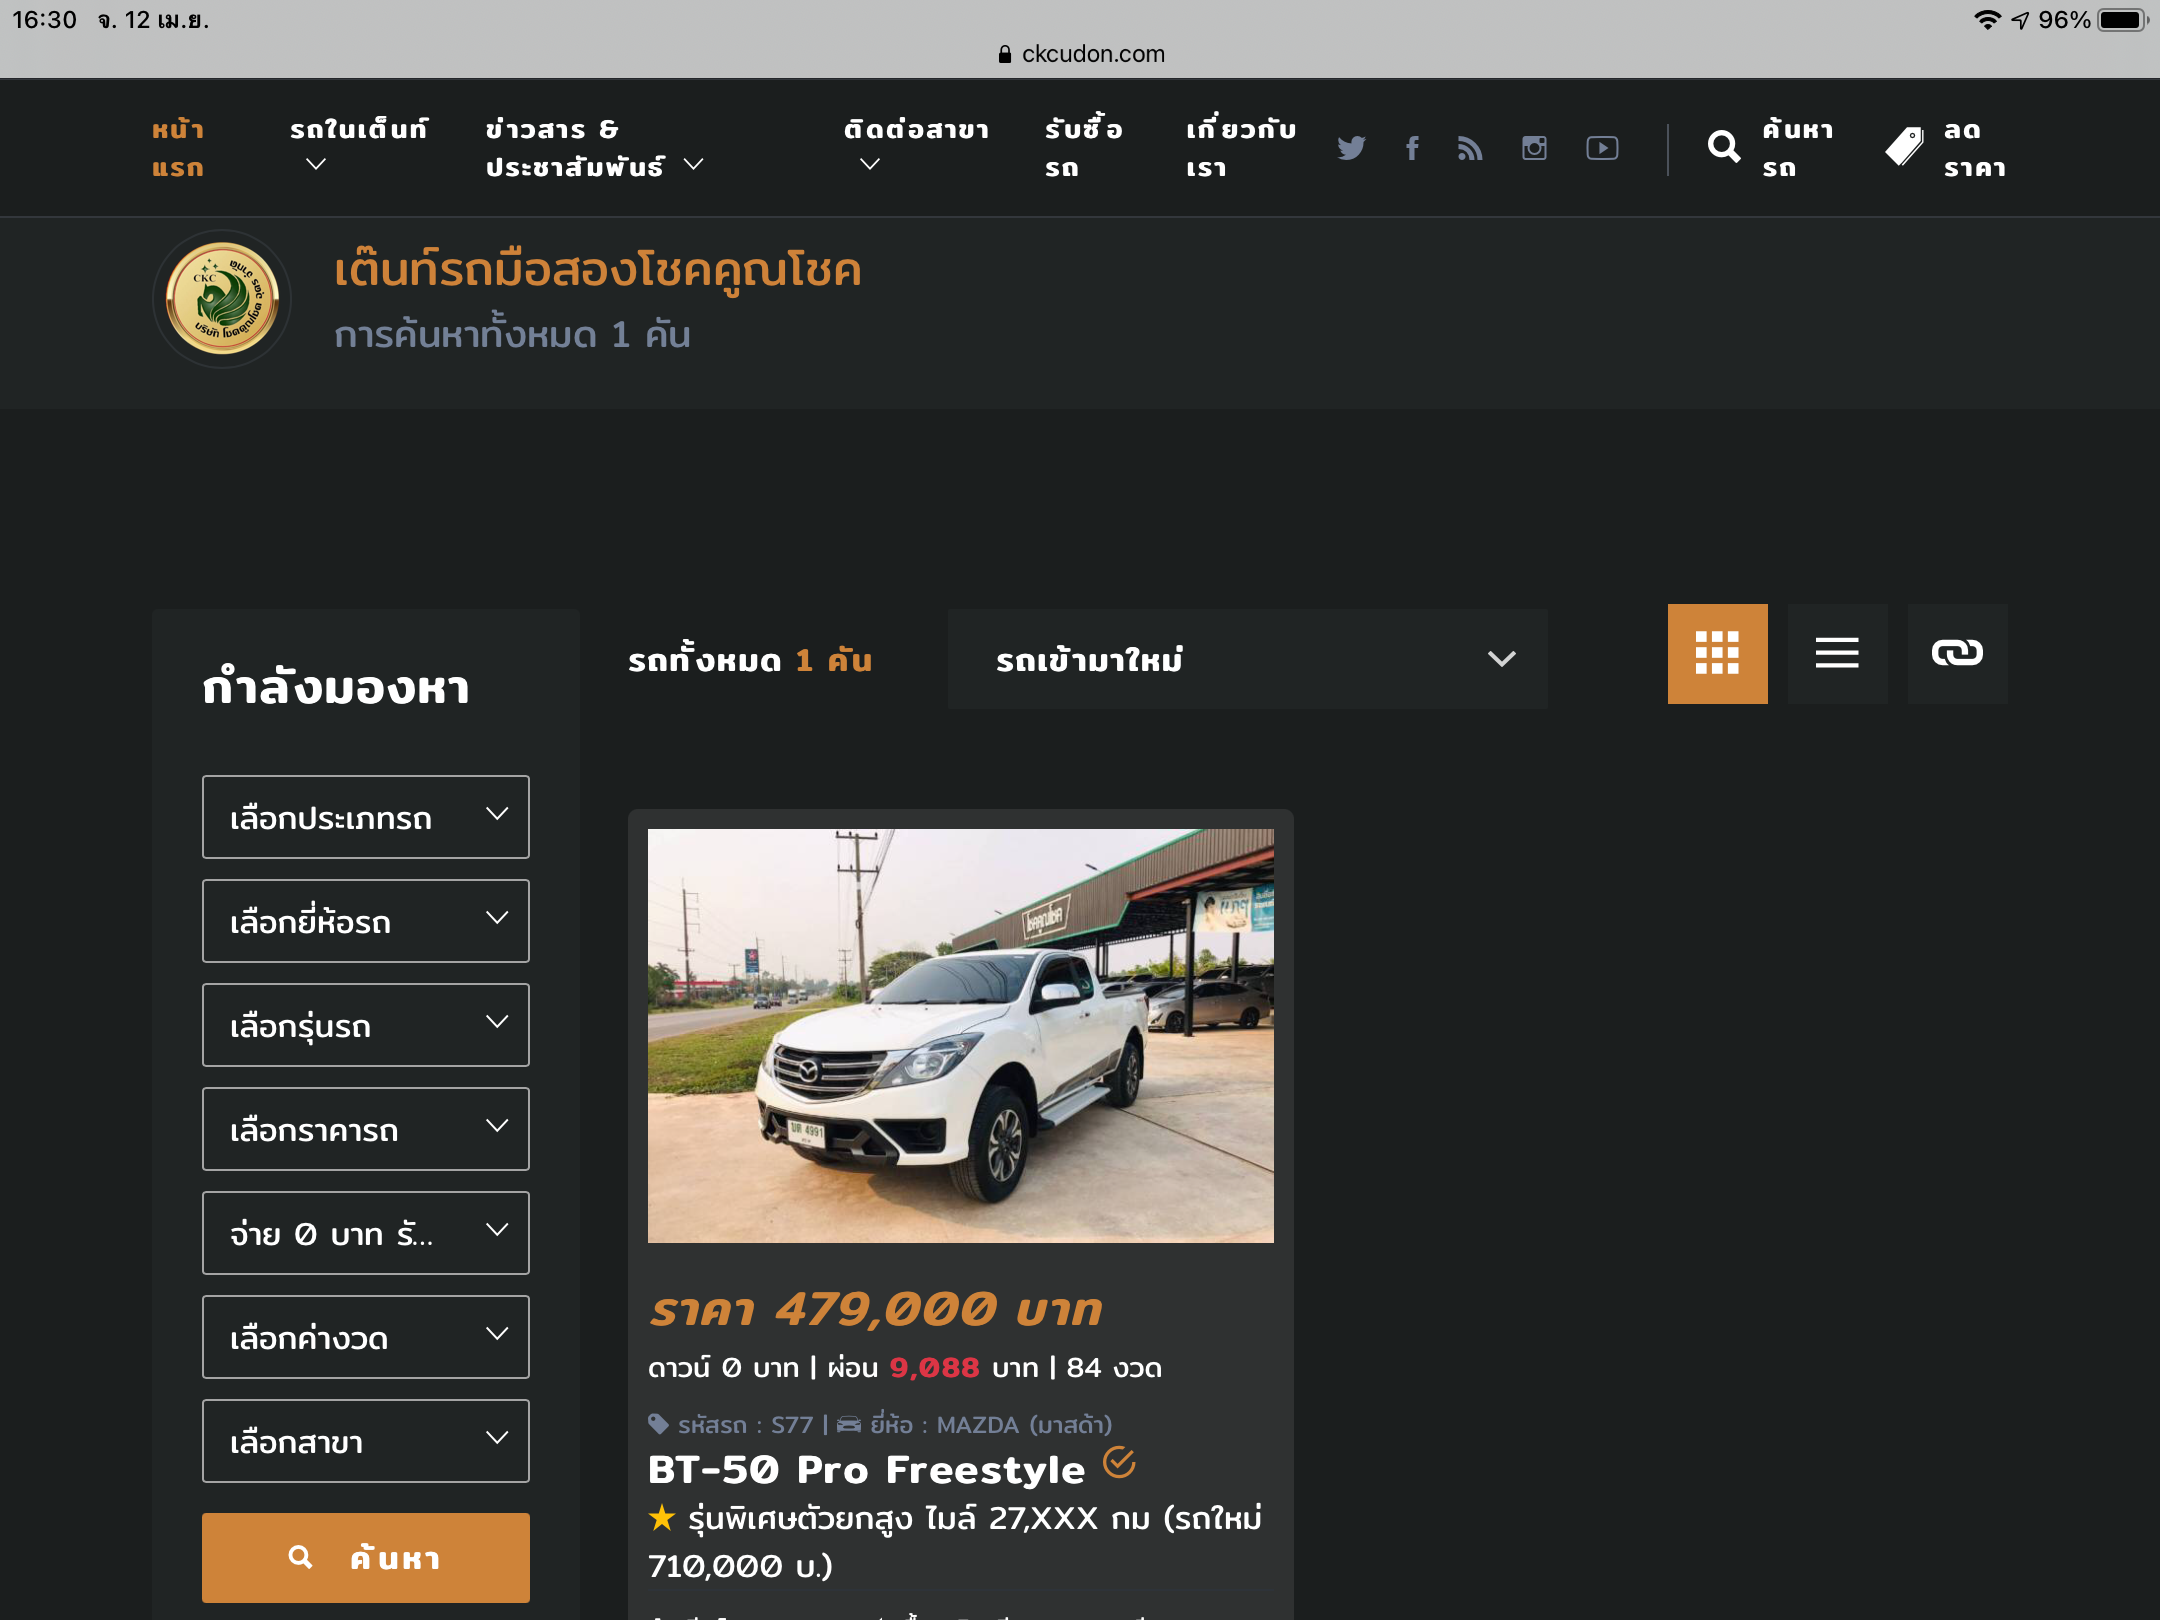This screenshot has width=2160, height=1620.
Task: Click the white Mazda pickup photo
Action: tap(960, 1035)
